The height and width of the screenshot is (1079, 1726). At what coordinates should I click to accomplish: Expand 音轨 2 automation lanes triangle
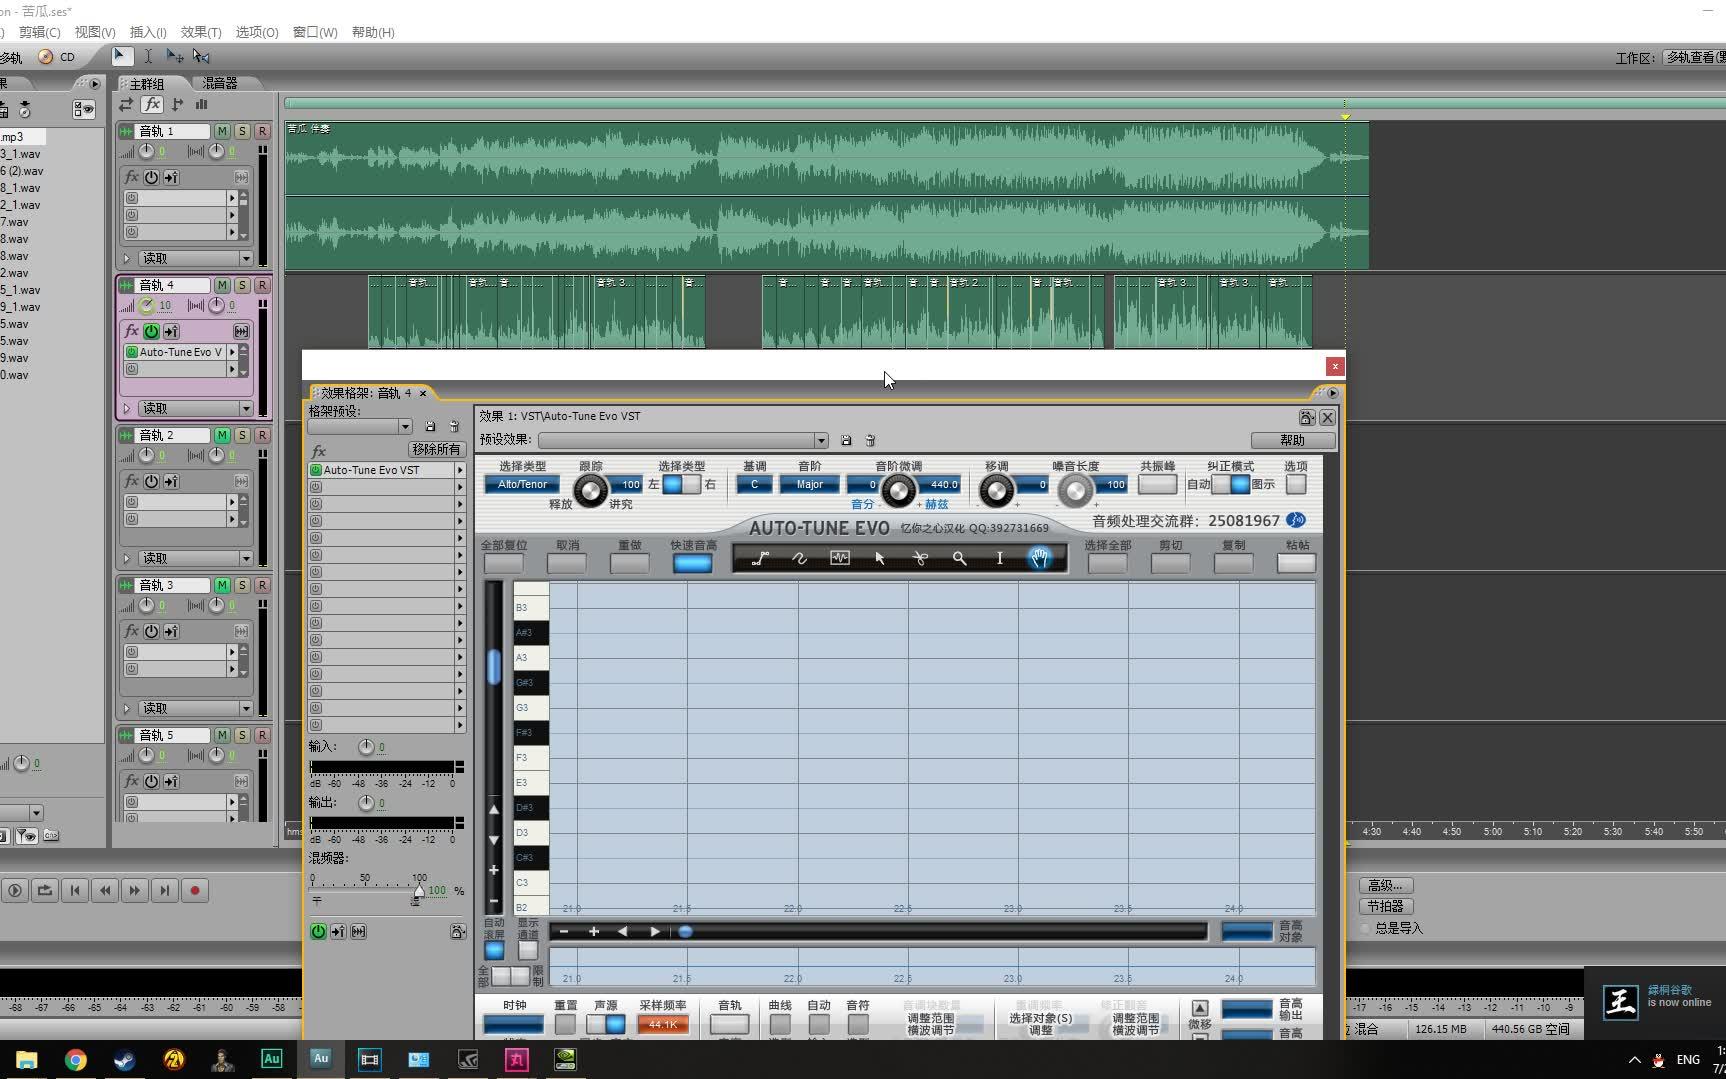point(127,558)
